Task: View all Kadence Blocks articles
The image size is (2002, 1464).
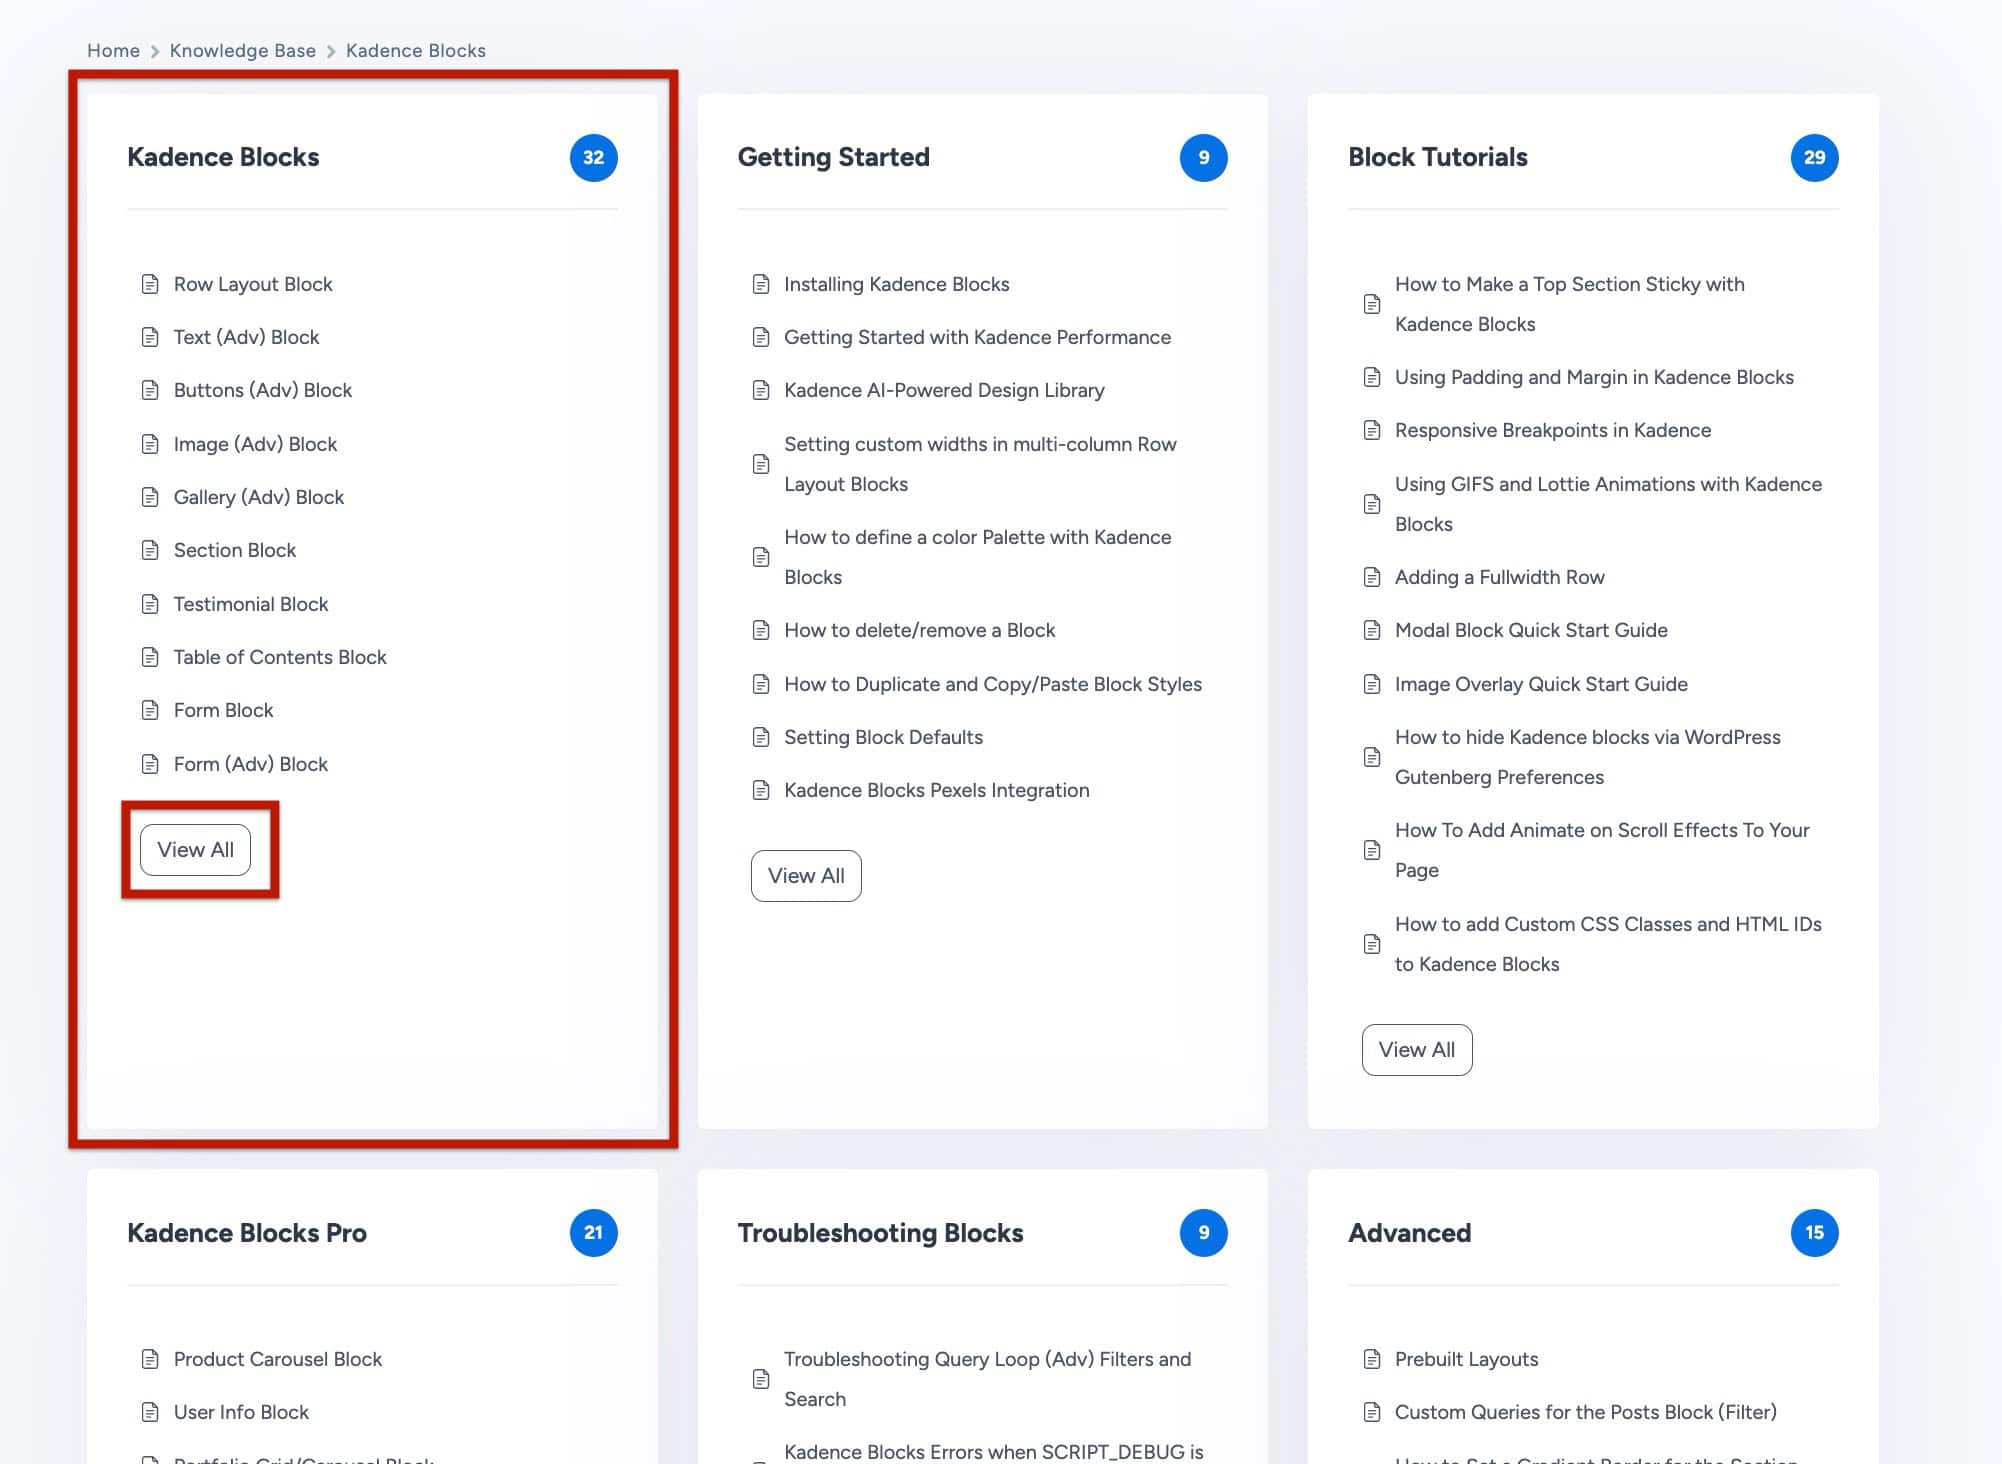Action: (195, 850)
